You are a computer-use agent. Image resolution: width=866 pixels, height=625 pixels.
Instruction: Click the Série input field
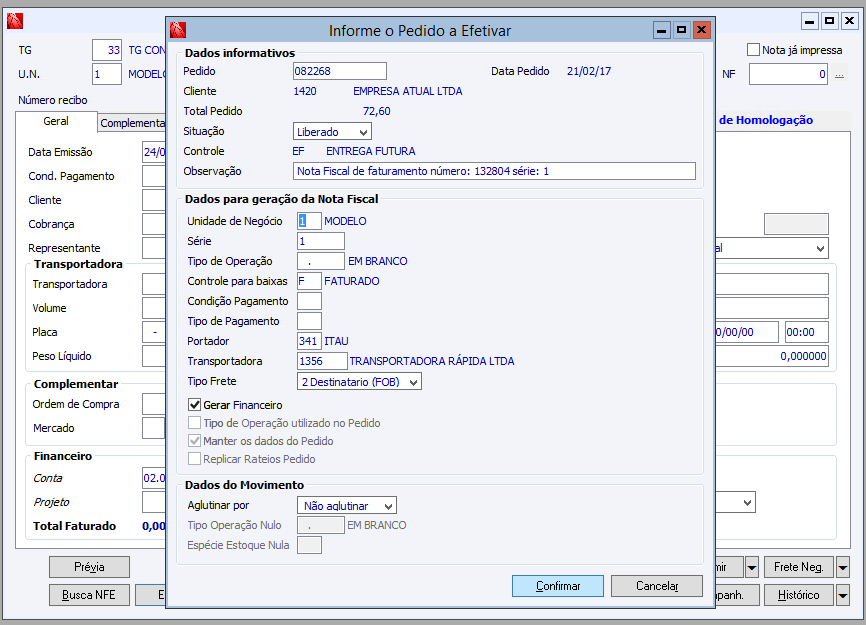pos(321,241)
